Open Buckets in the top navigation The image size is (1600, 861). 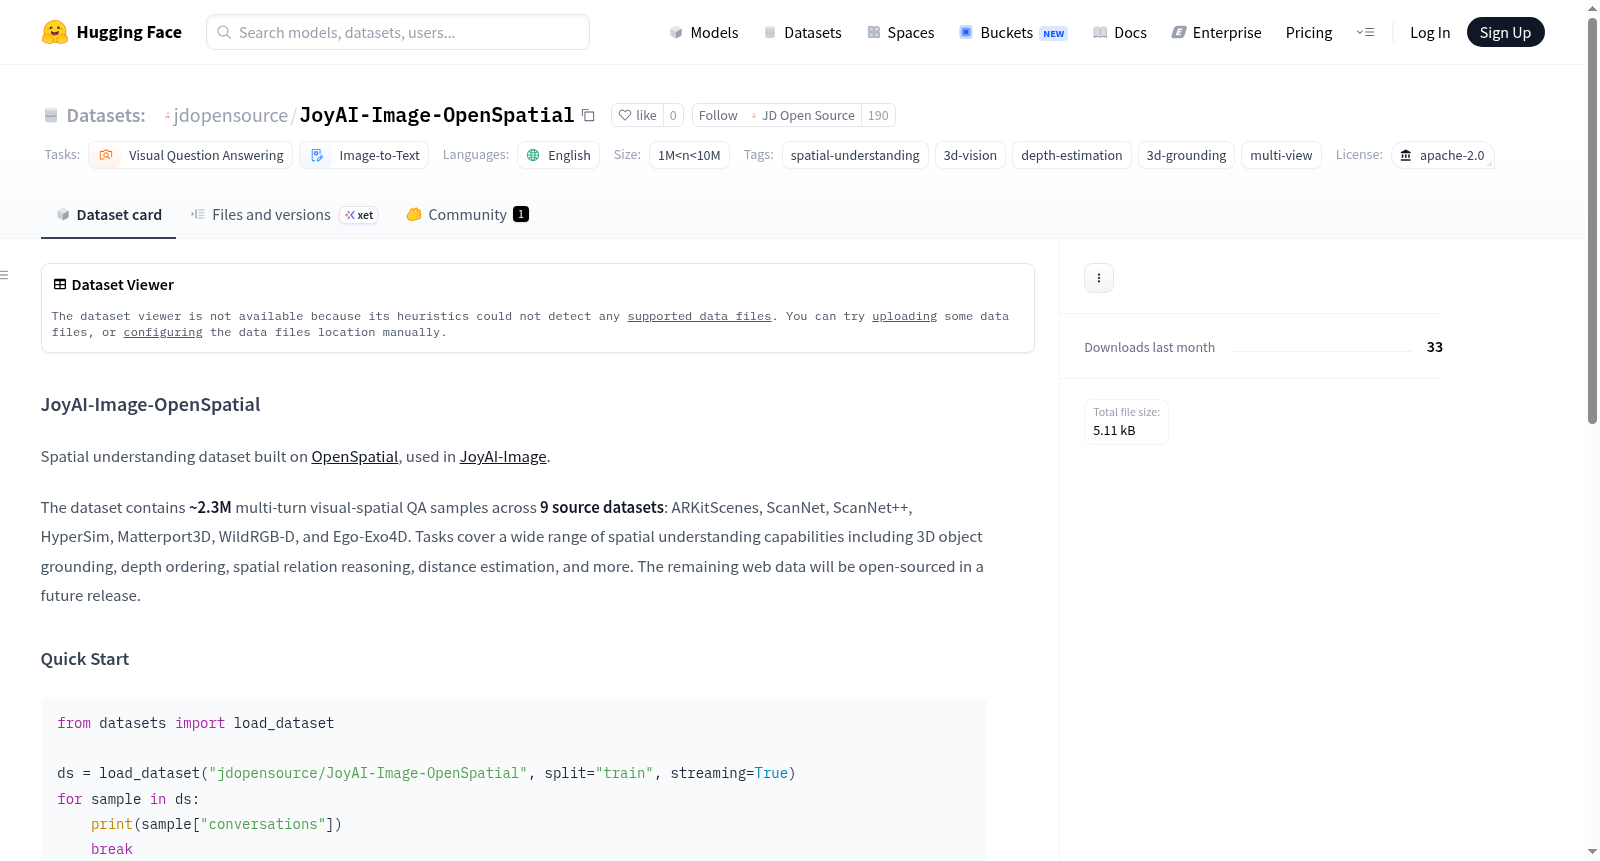(1013, 32)
